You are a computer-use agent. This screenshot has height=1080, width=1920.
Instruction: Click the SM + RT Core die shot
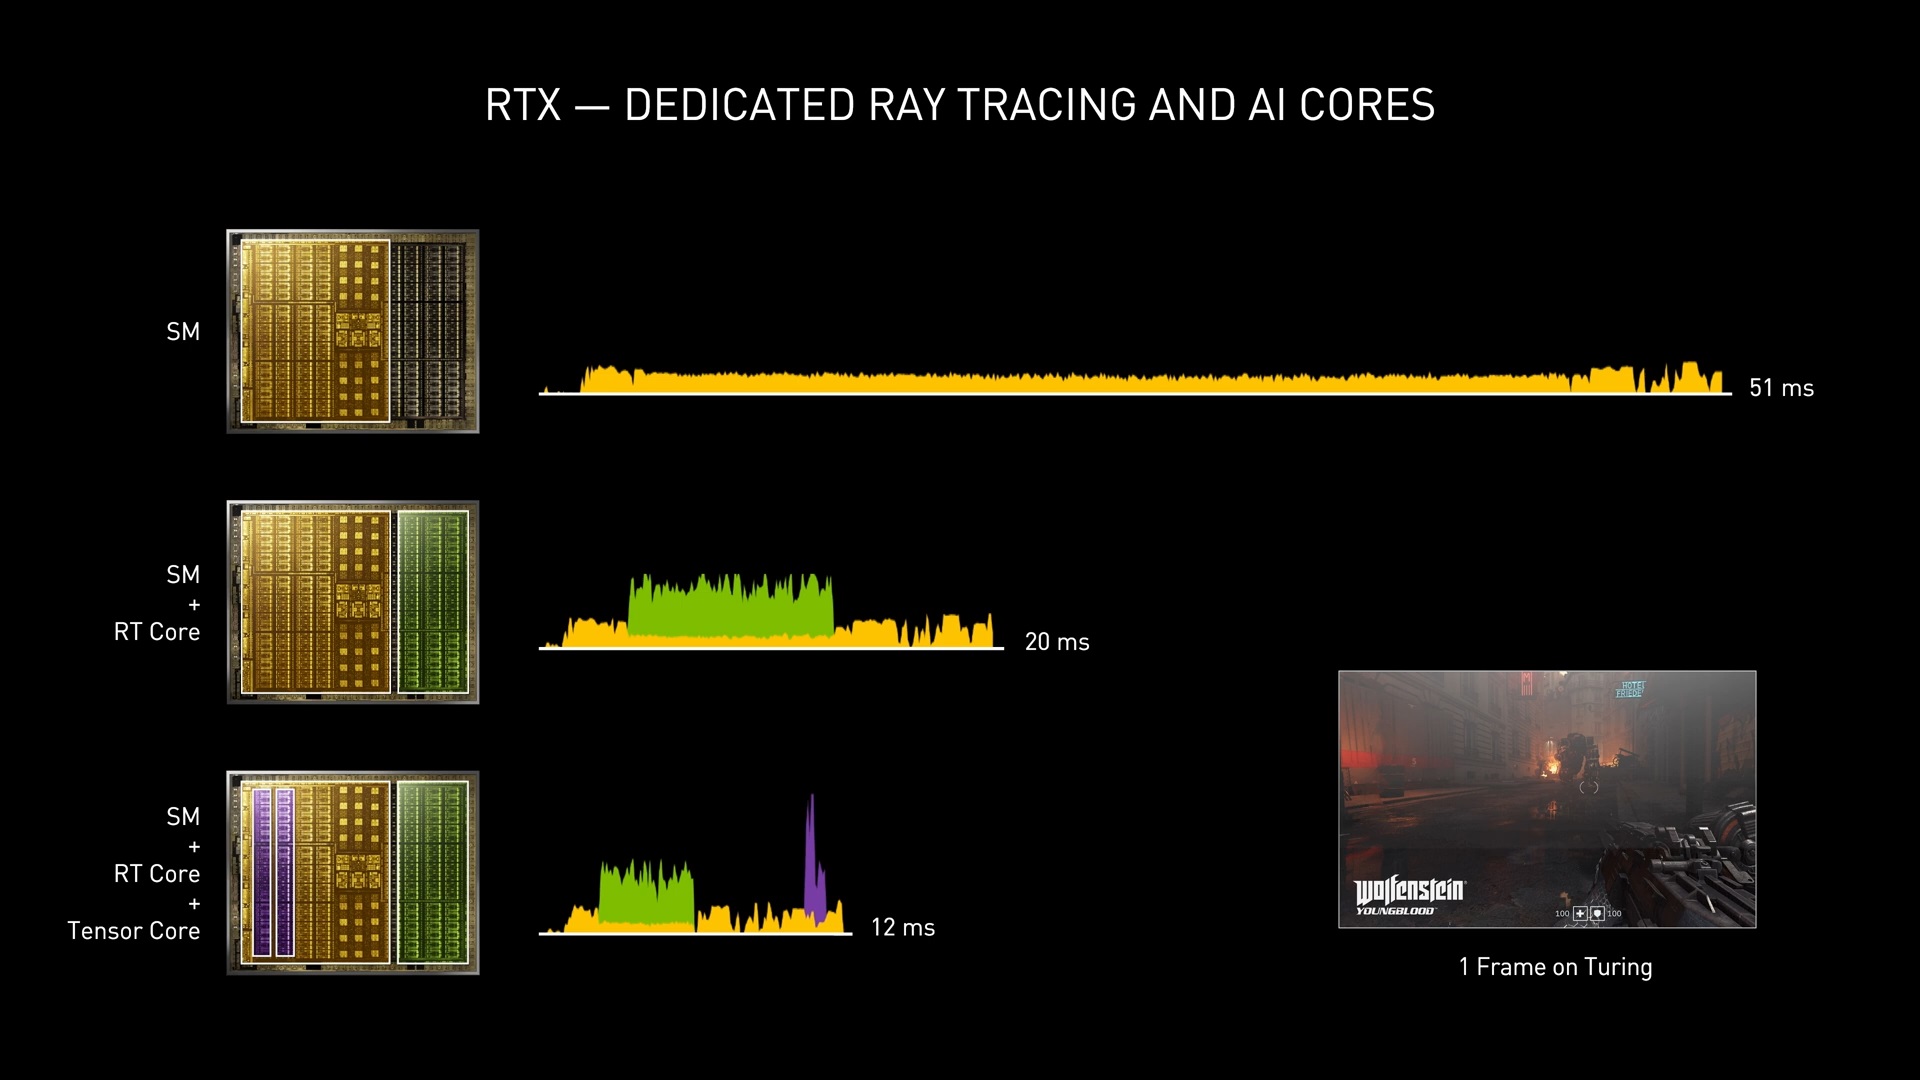tap(353, 603)
